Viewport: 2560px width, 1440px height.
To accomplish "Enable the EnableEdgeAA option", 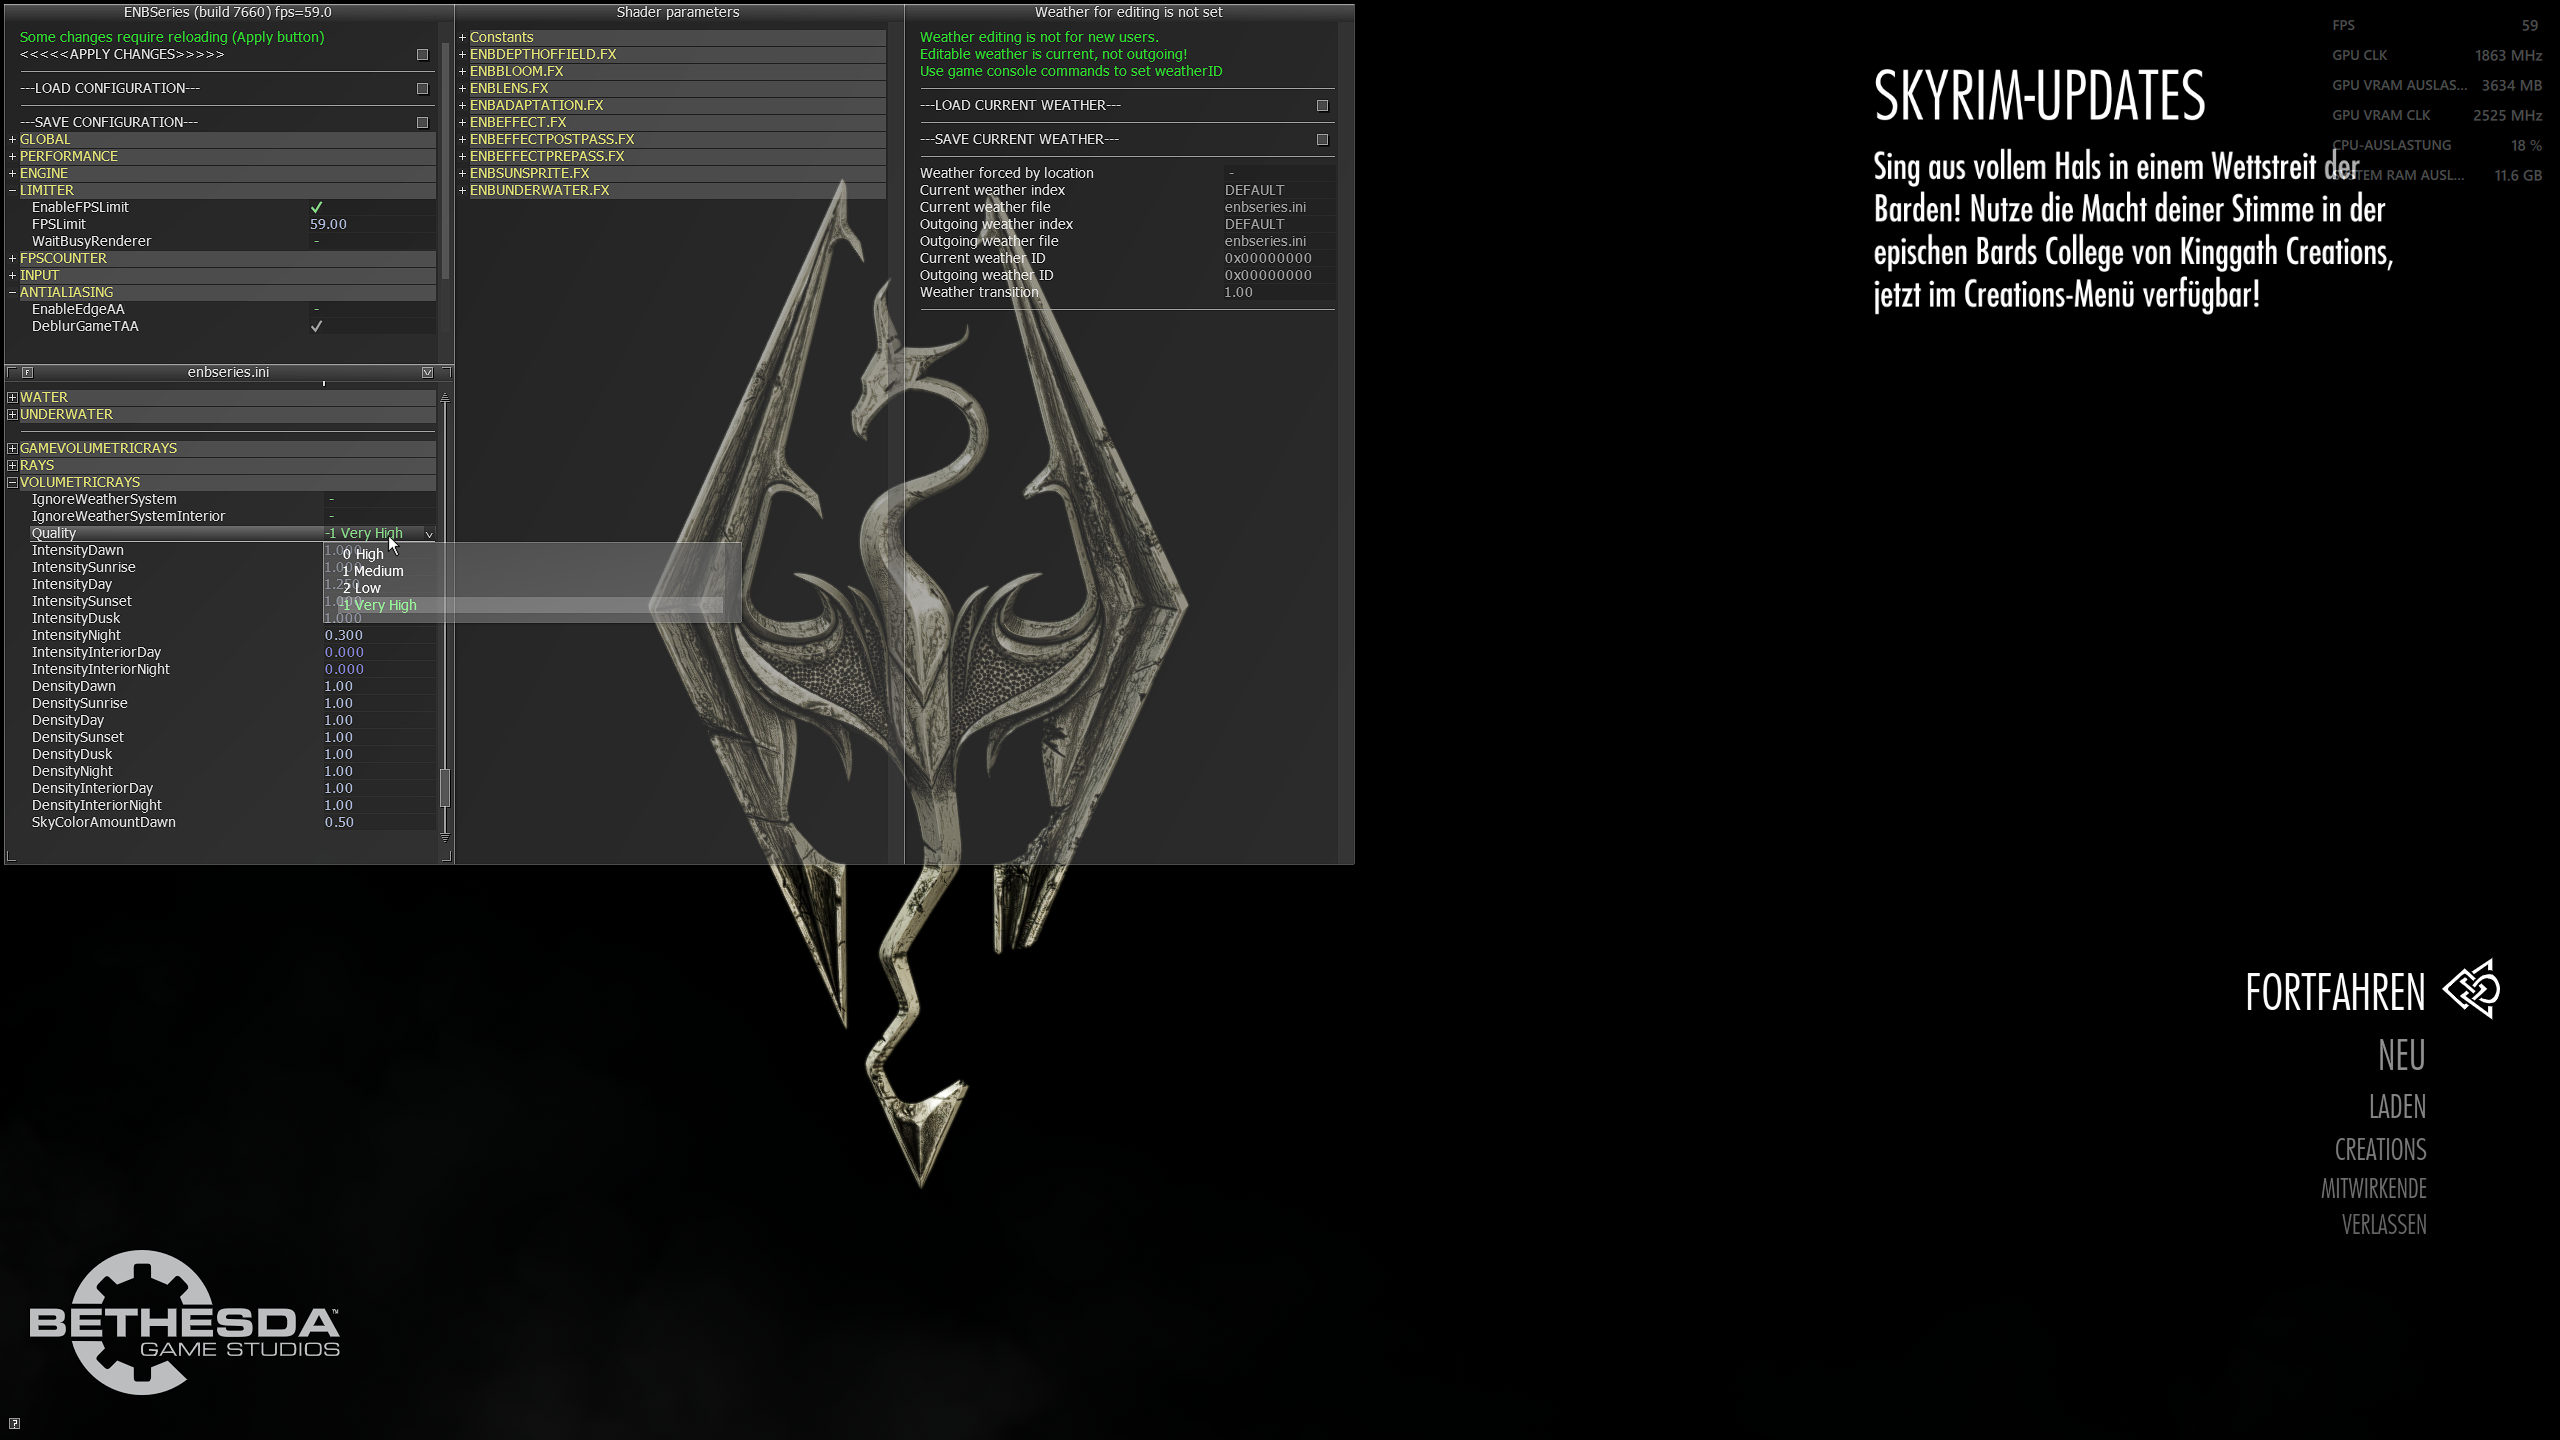I will pyautogui.click(x=317, y=309).
